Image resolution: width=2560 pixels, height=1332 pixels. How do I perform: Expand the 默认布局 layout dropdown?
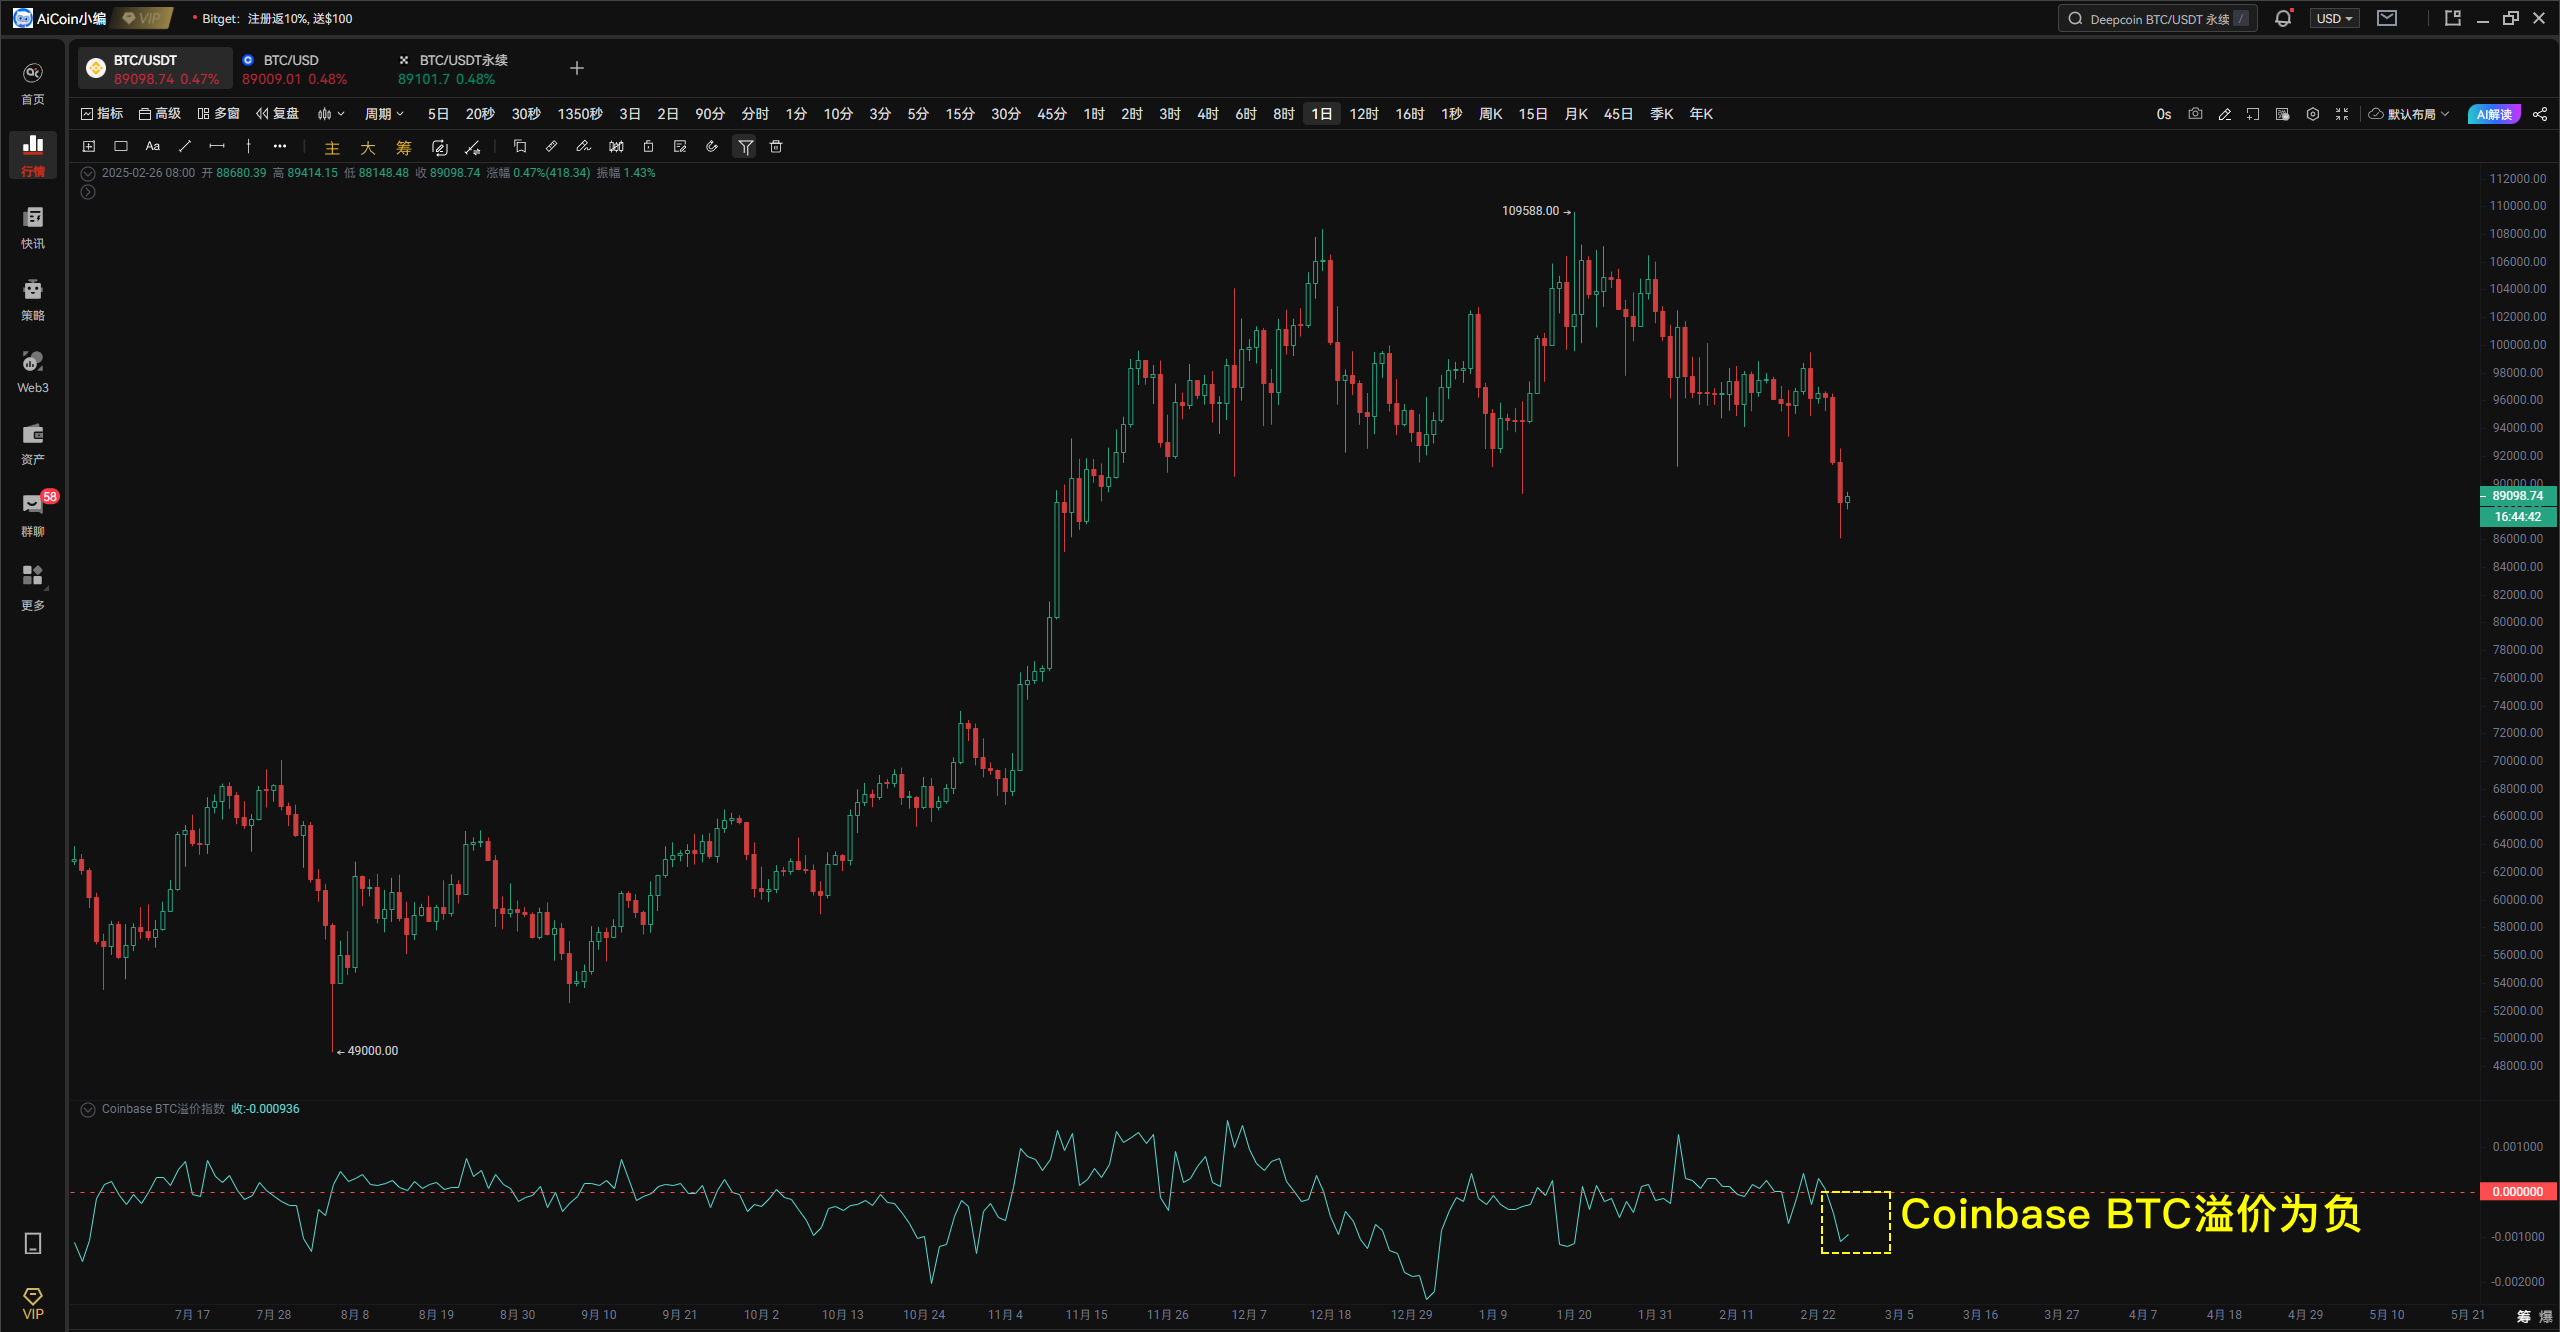pyautogui.click(x=2410, y=114)
